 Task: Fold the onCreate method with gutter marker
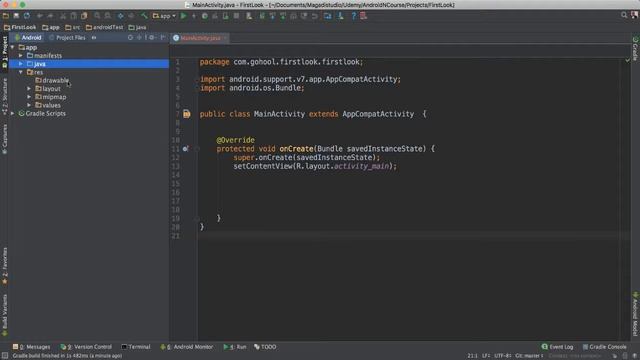[x=197, y=149]
